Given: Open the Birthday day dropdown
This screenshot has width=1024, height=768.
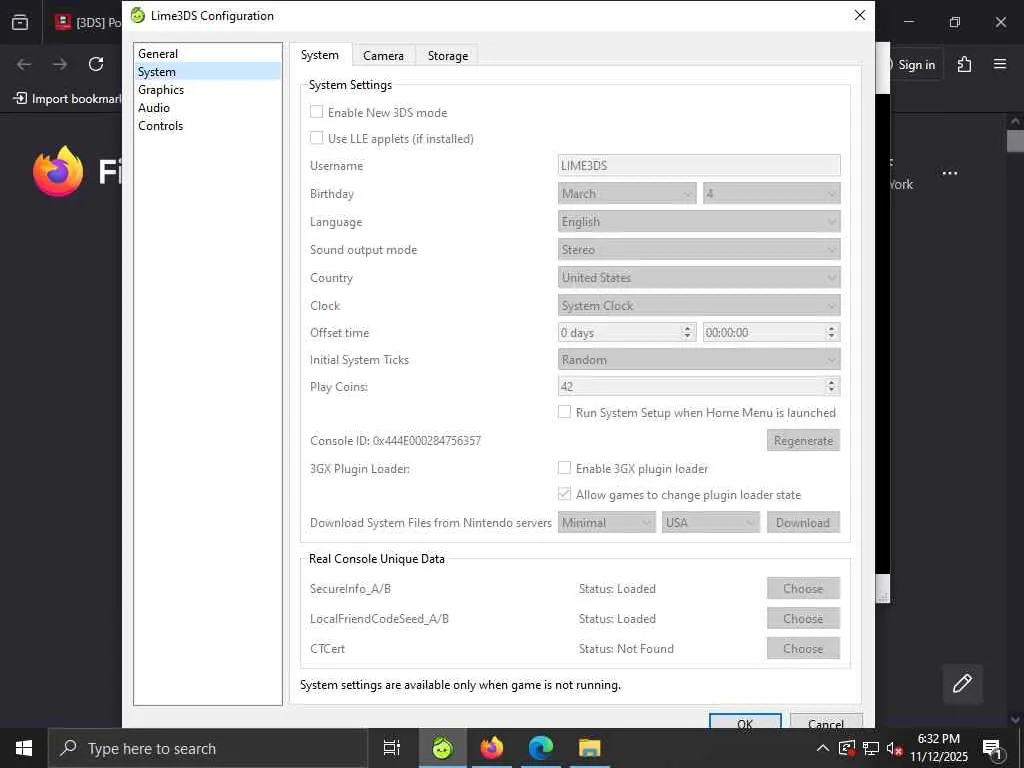Looking at the screenshot, I should [771, 193].
